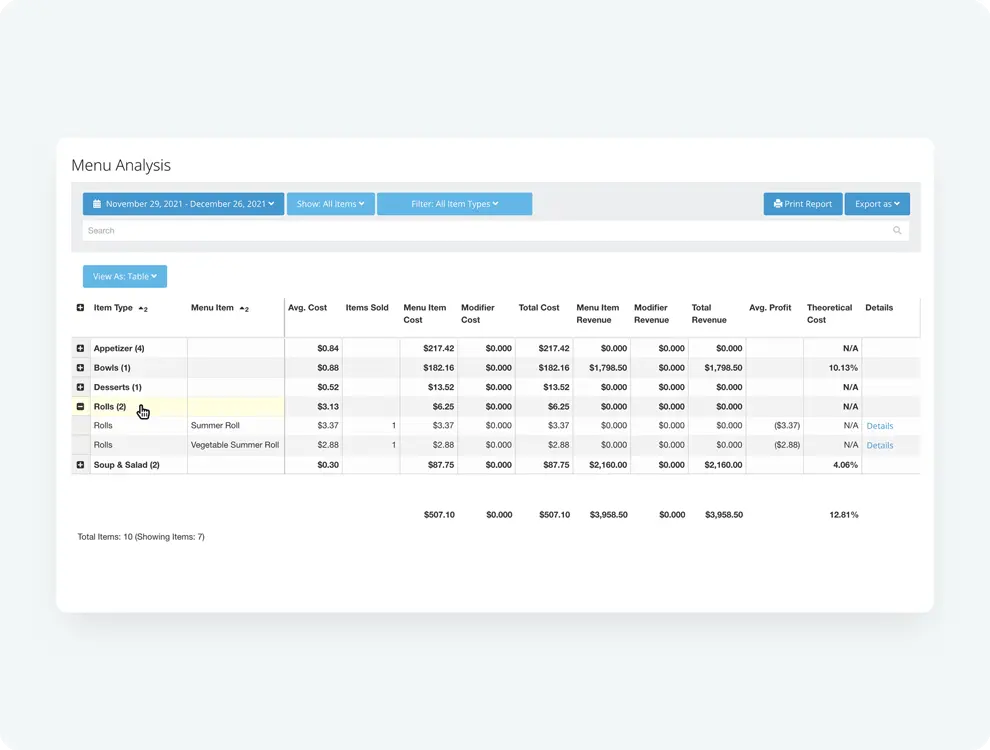This screenshot has height=750, width=990.
Task: Change the View As: Table option
Action: (125, 276)
